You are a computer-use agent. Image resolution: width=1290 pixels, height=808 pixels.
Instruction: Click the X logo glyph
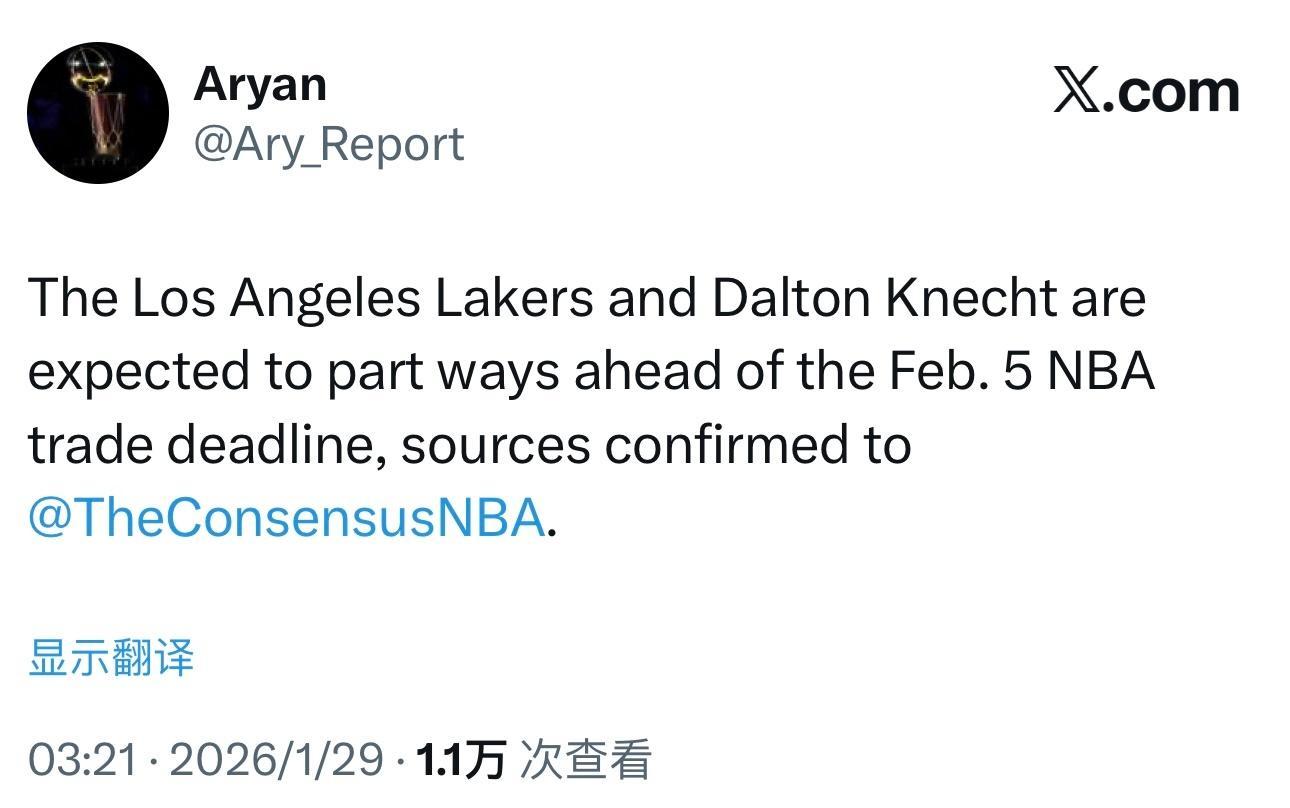tap(1076, 92)
